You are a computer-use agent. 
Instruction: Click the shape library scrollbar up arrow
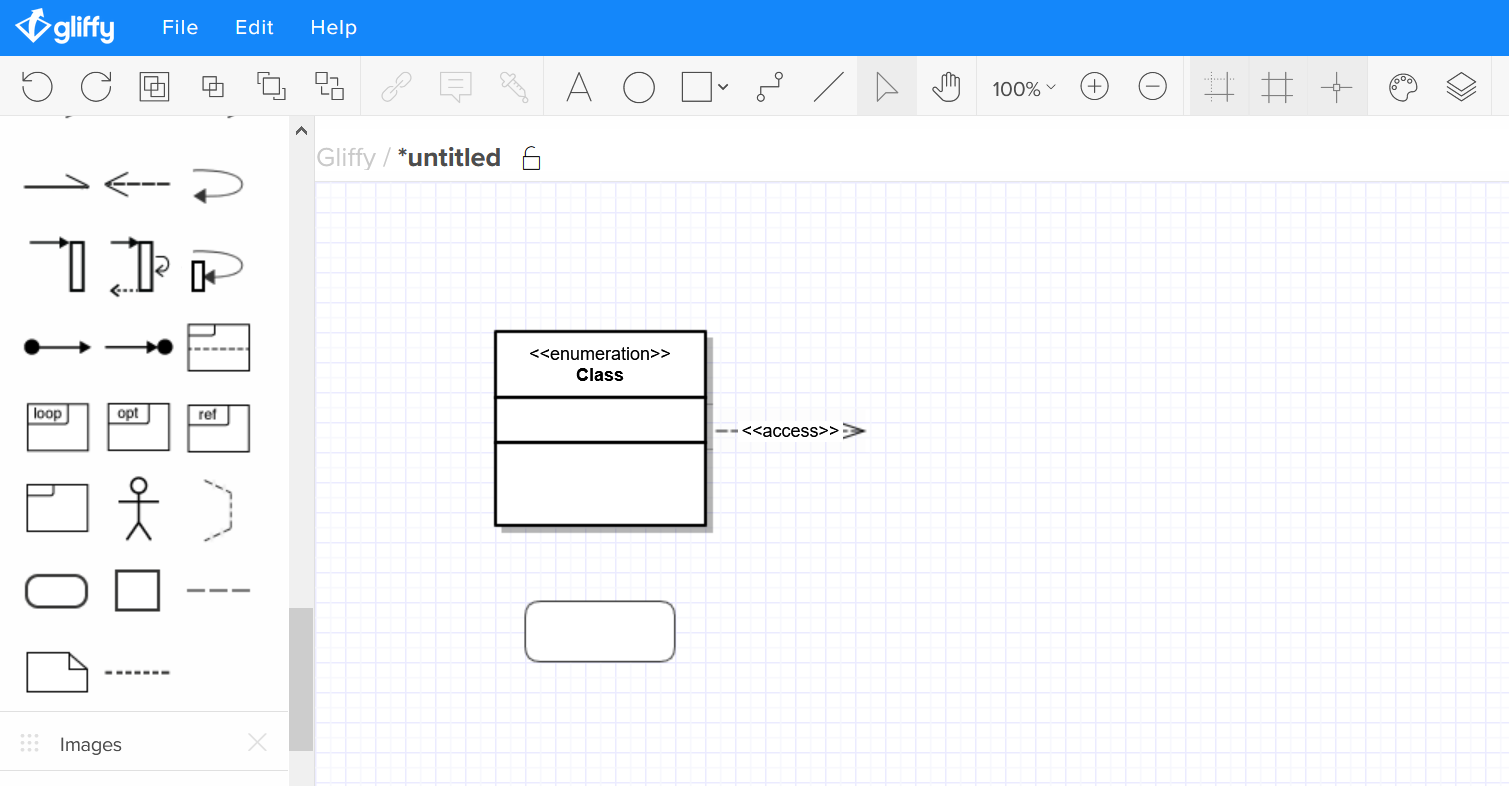(x=301, y=129)
